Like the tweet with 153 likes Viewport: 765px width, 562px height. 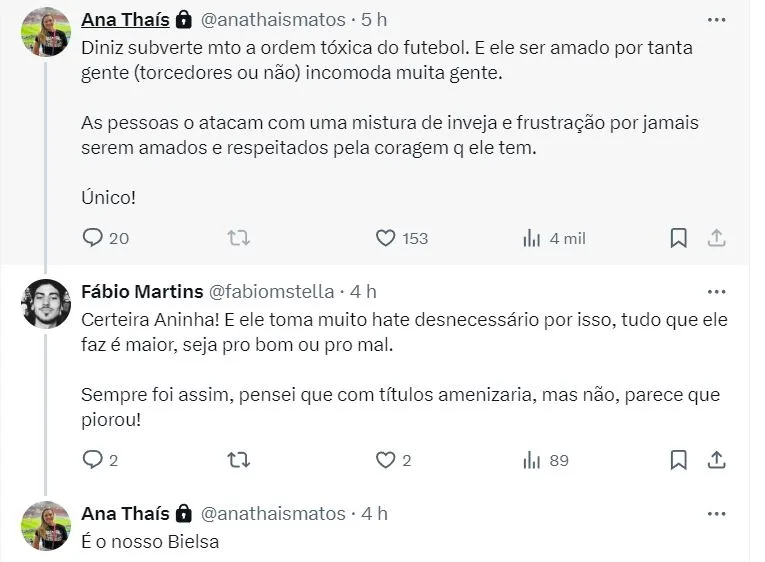pos(386,238)
